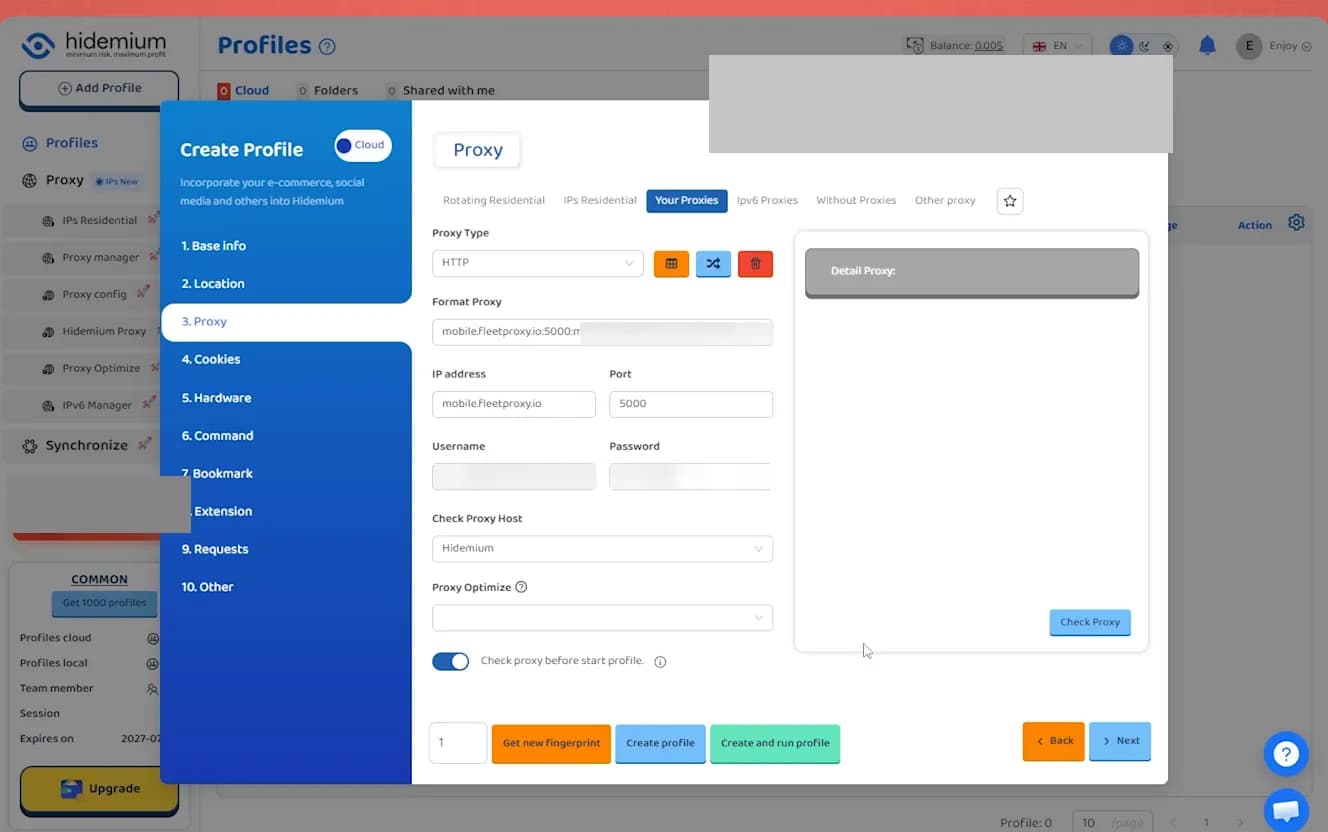Open the live chat bubble icon
Screen dimensions: 1328x832
(1286, 809)
